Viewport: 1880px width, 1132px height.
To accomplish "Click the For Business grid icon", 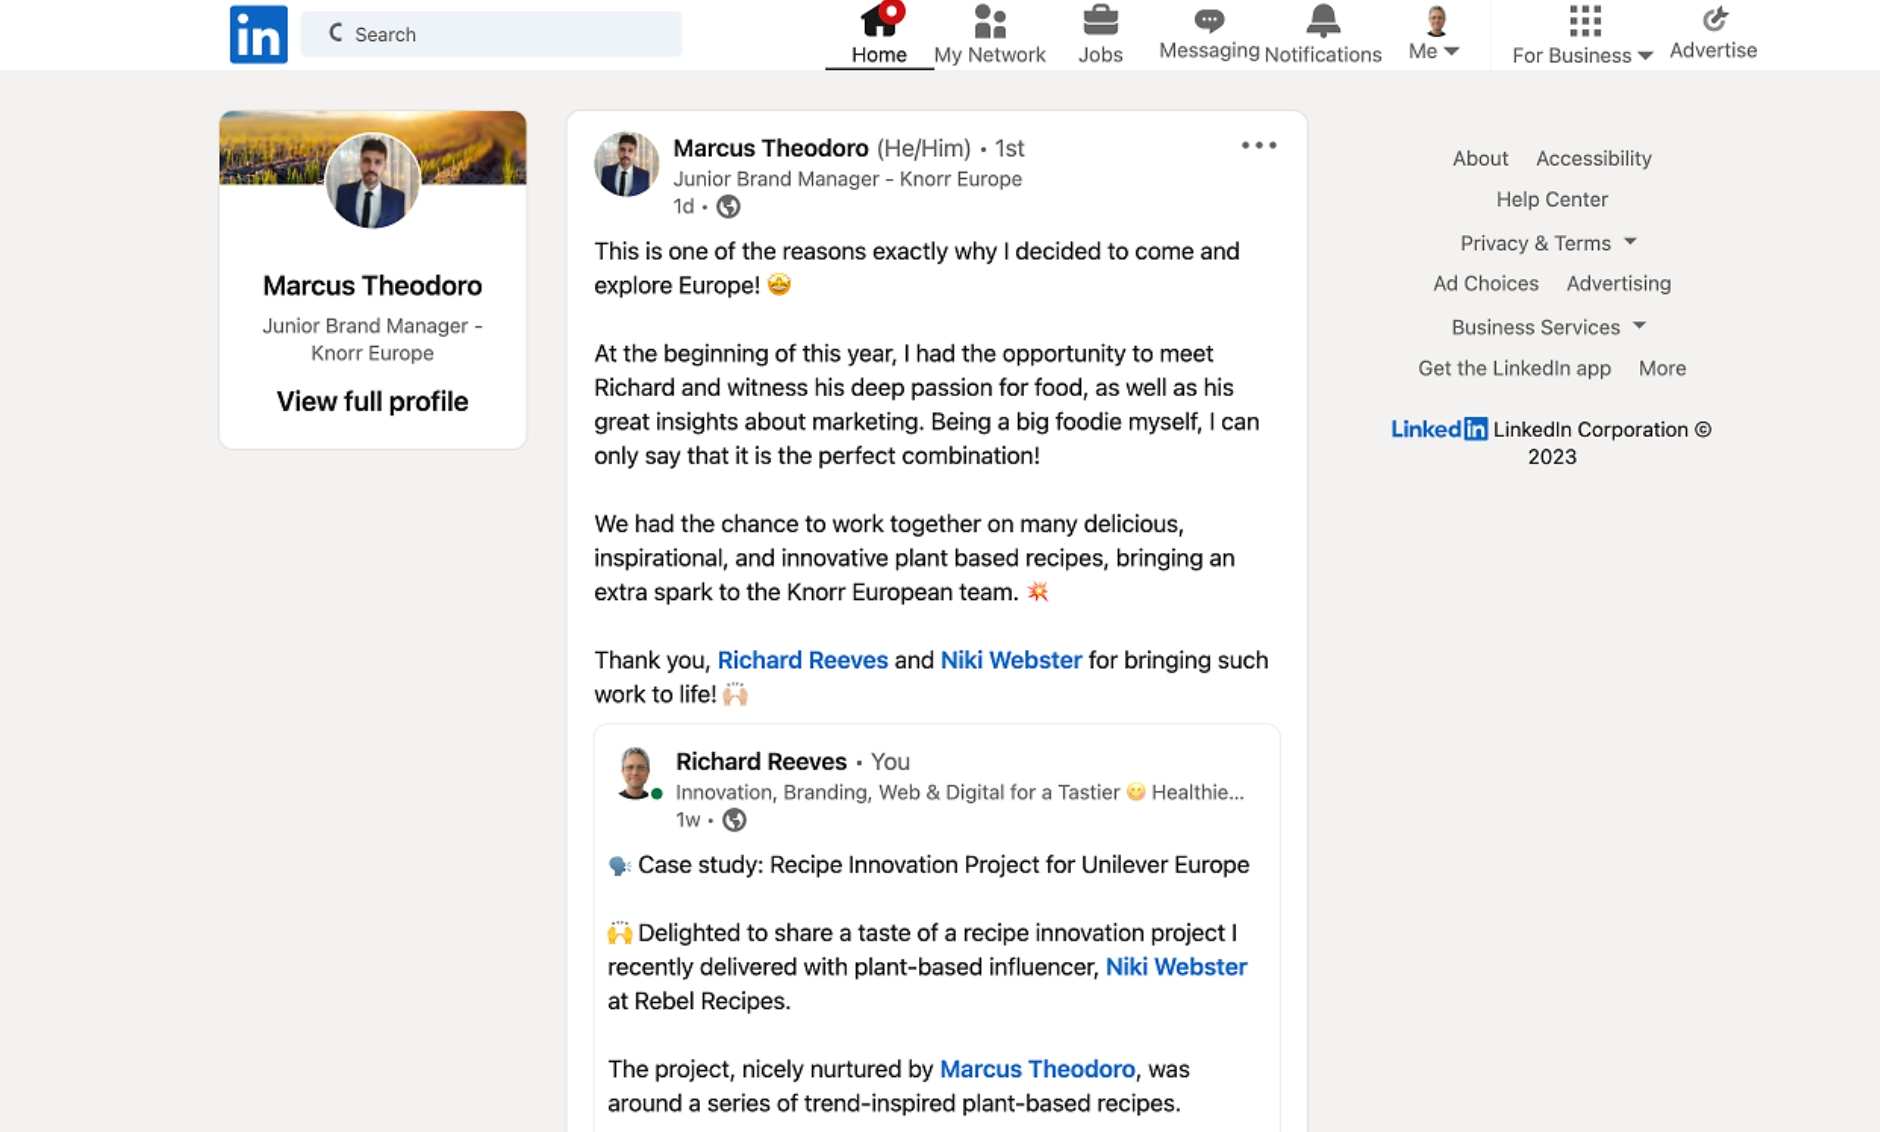I will click(x=1585, y=20).
